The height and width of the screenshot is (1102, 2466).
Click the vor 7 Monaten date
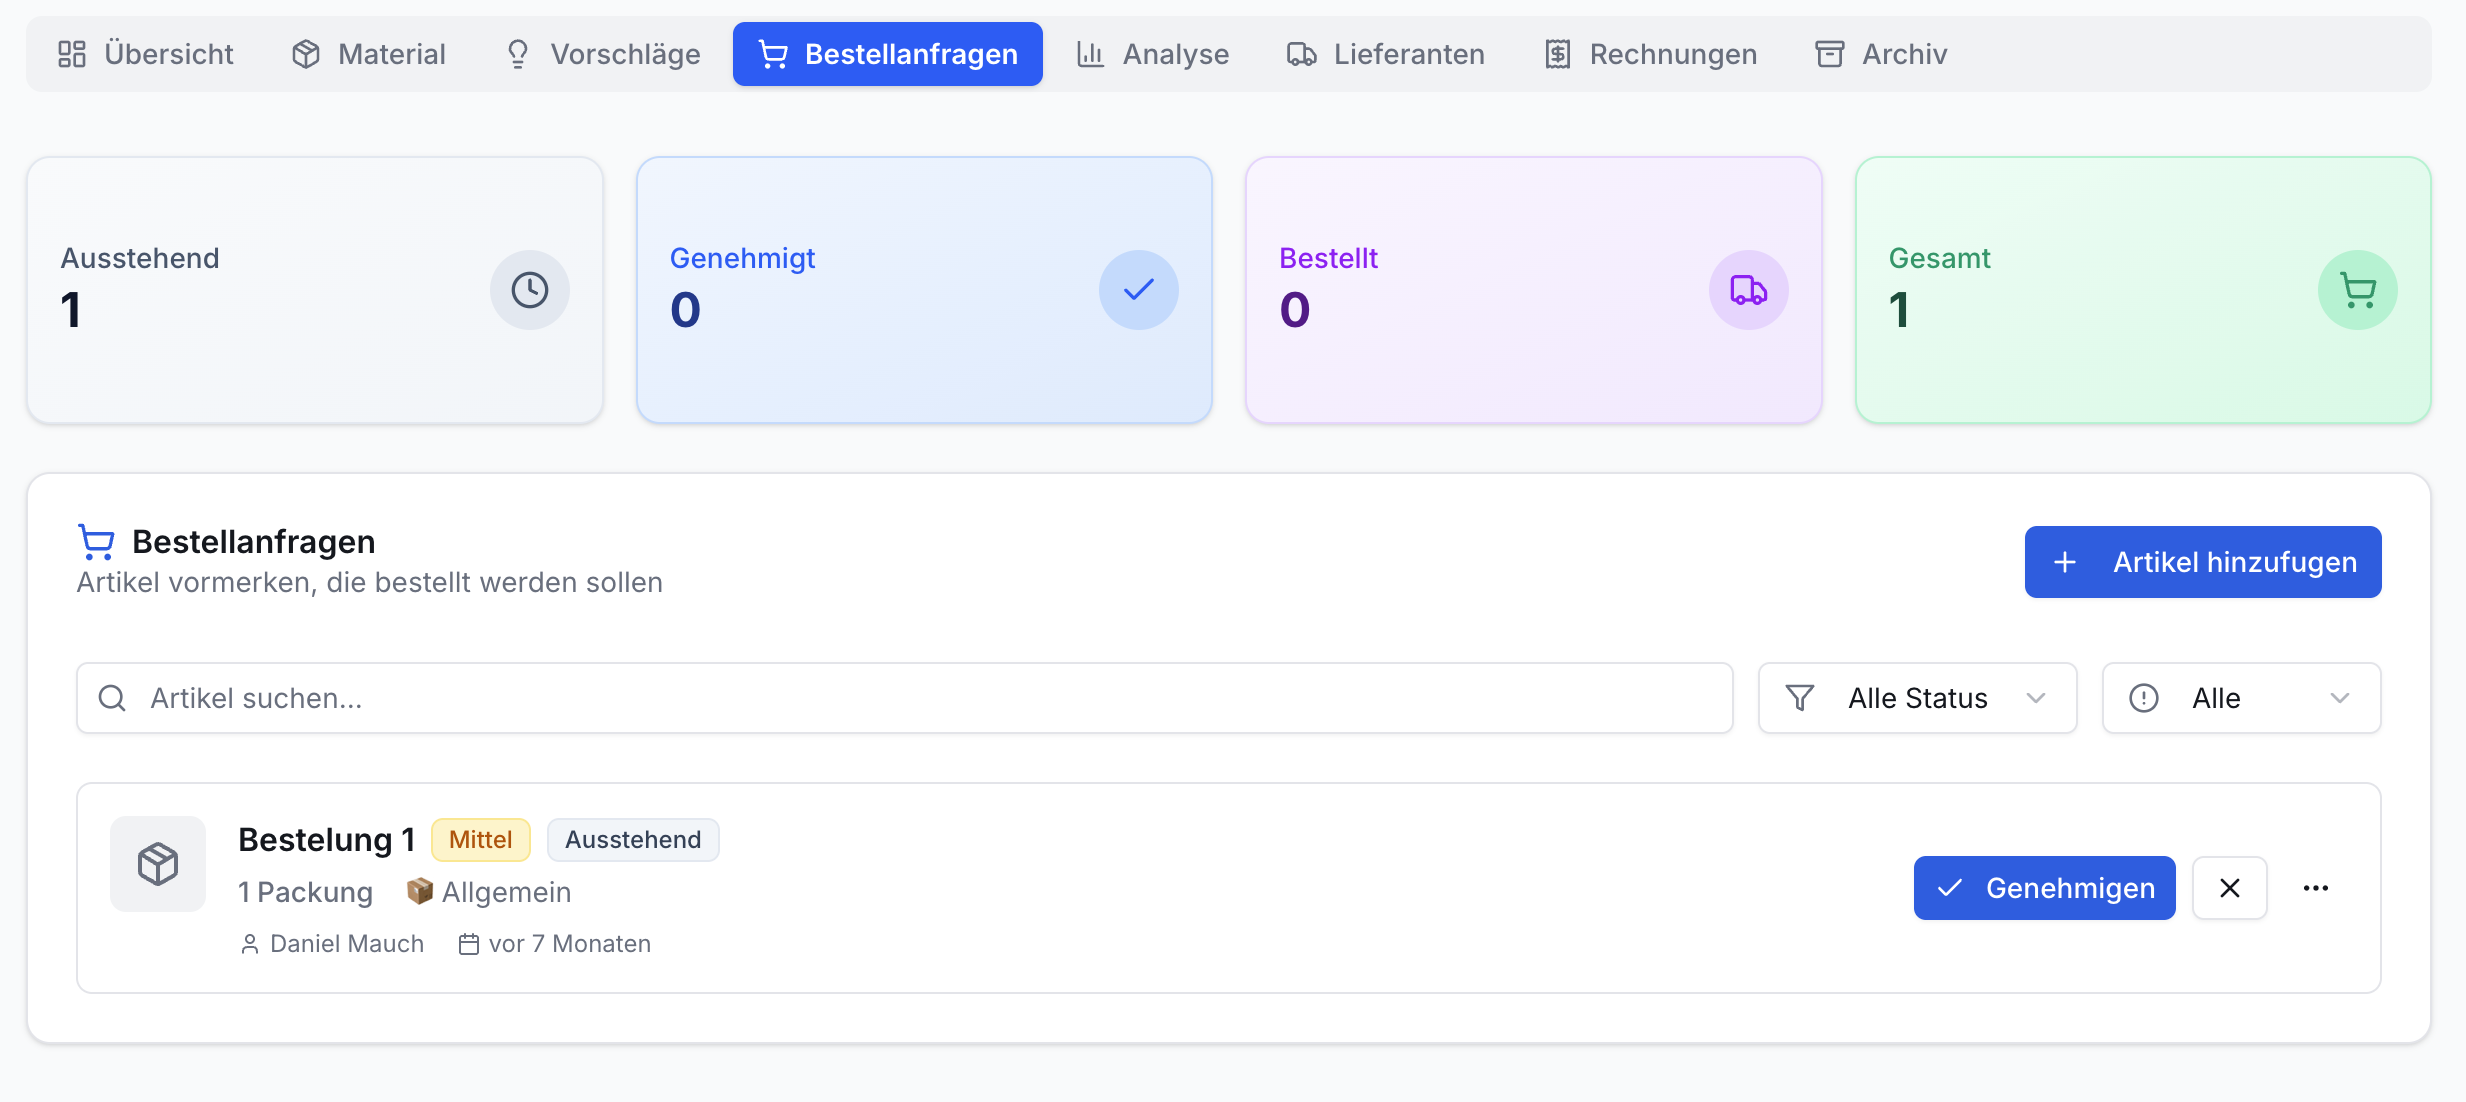(570, 944)
